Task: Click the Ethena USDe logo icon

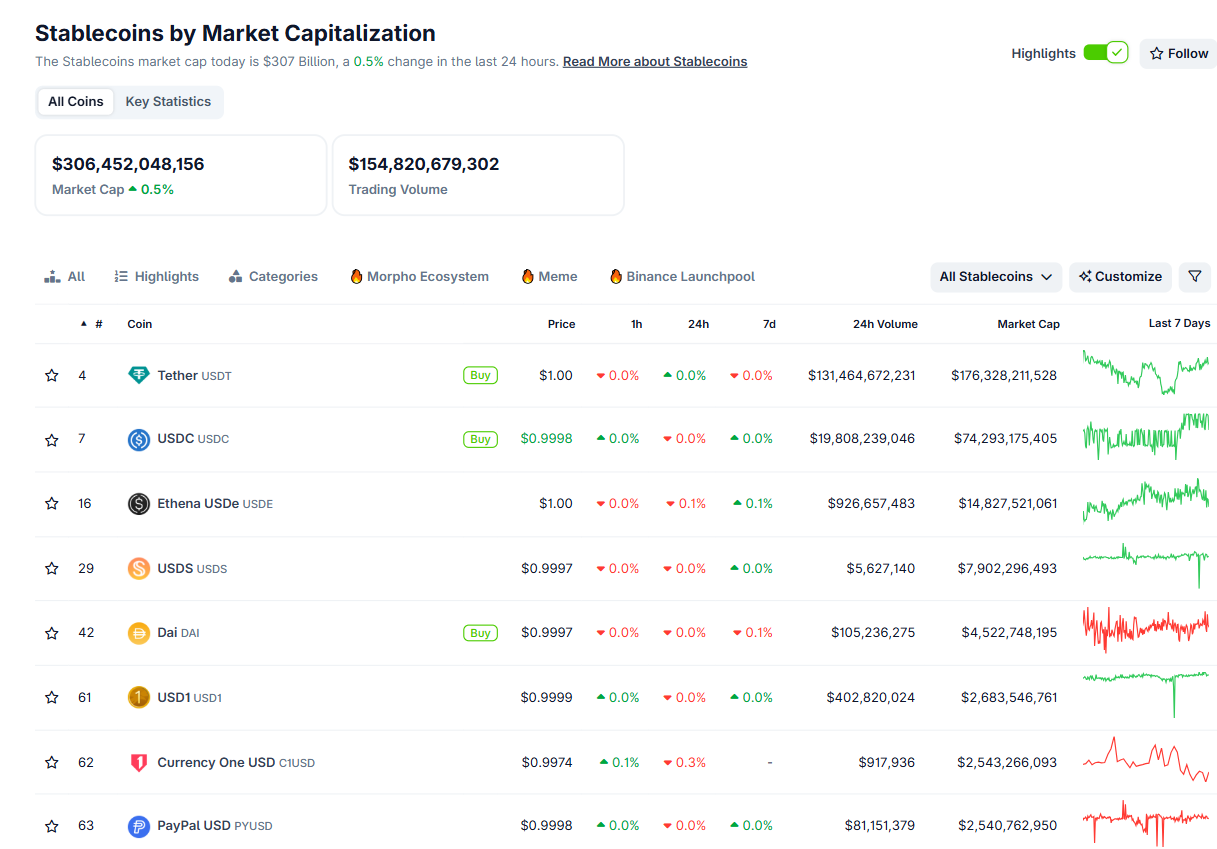Action: tap(139, 504)
